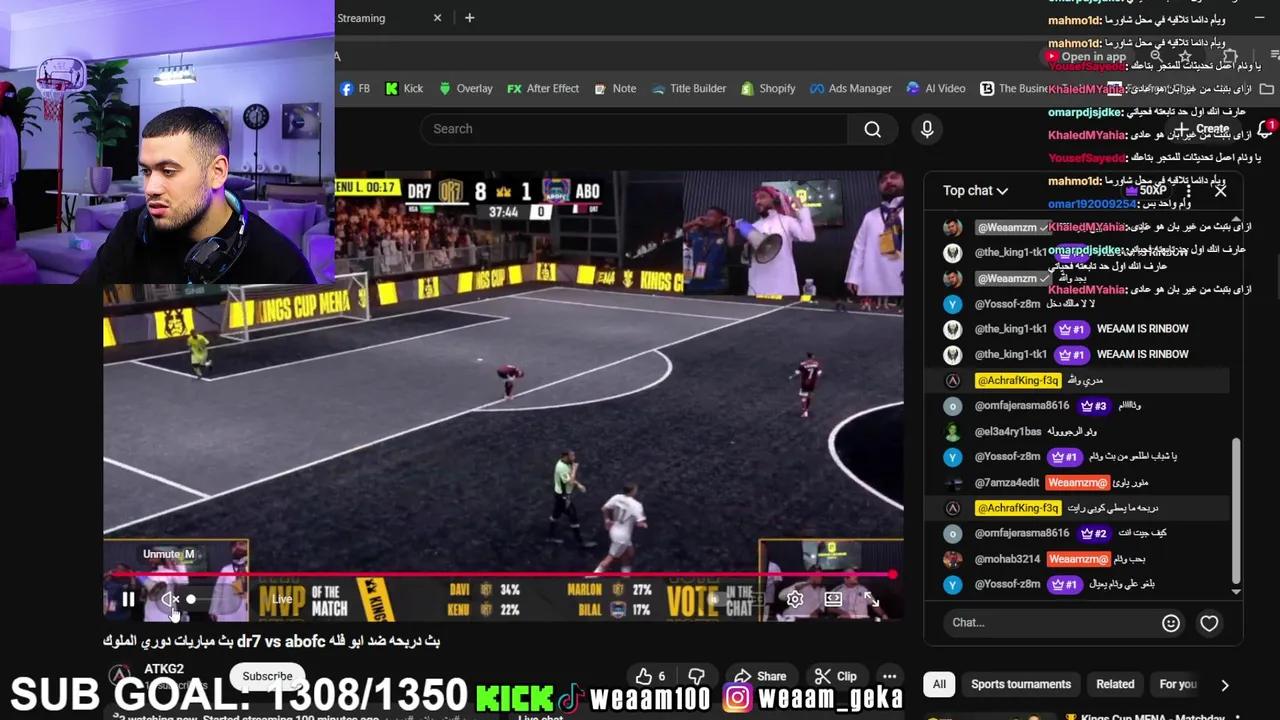Clip the live stream
Screen dimensions: 1280x720
[835, 676]
